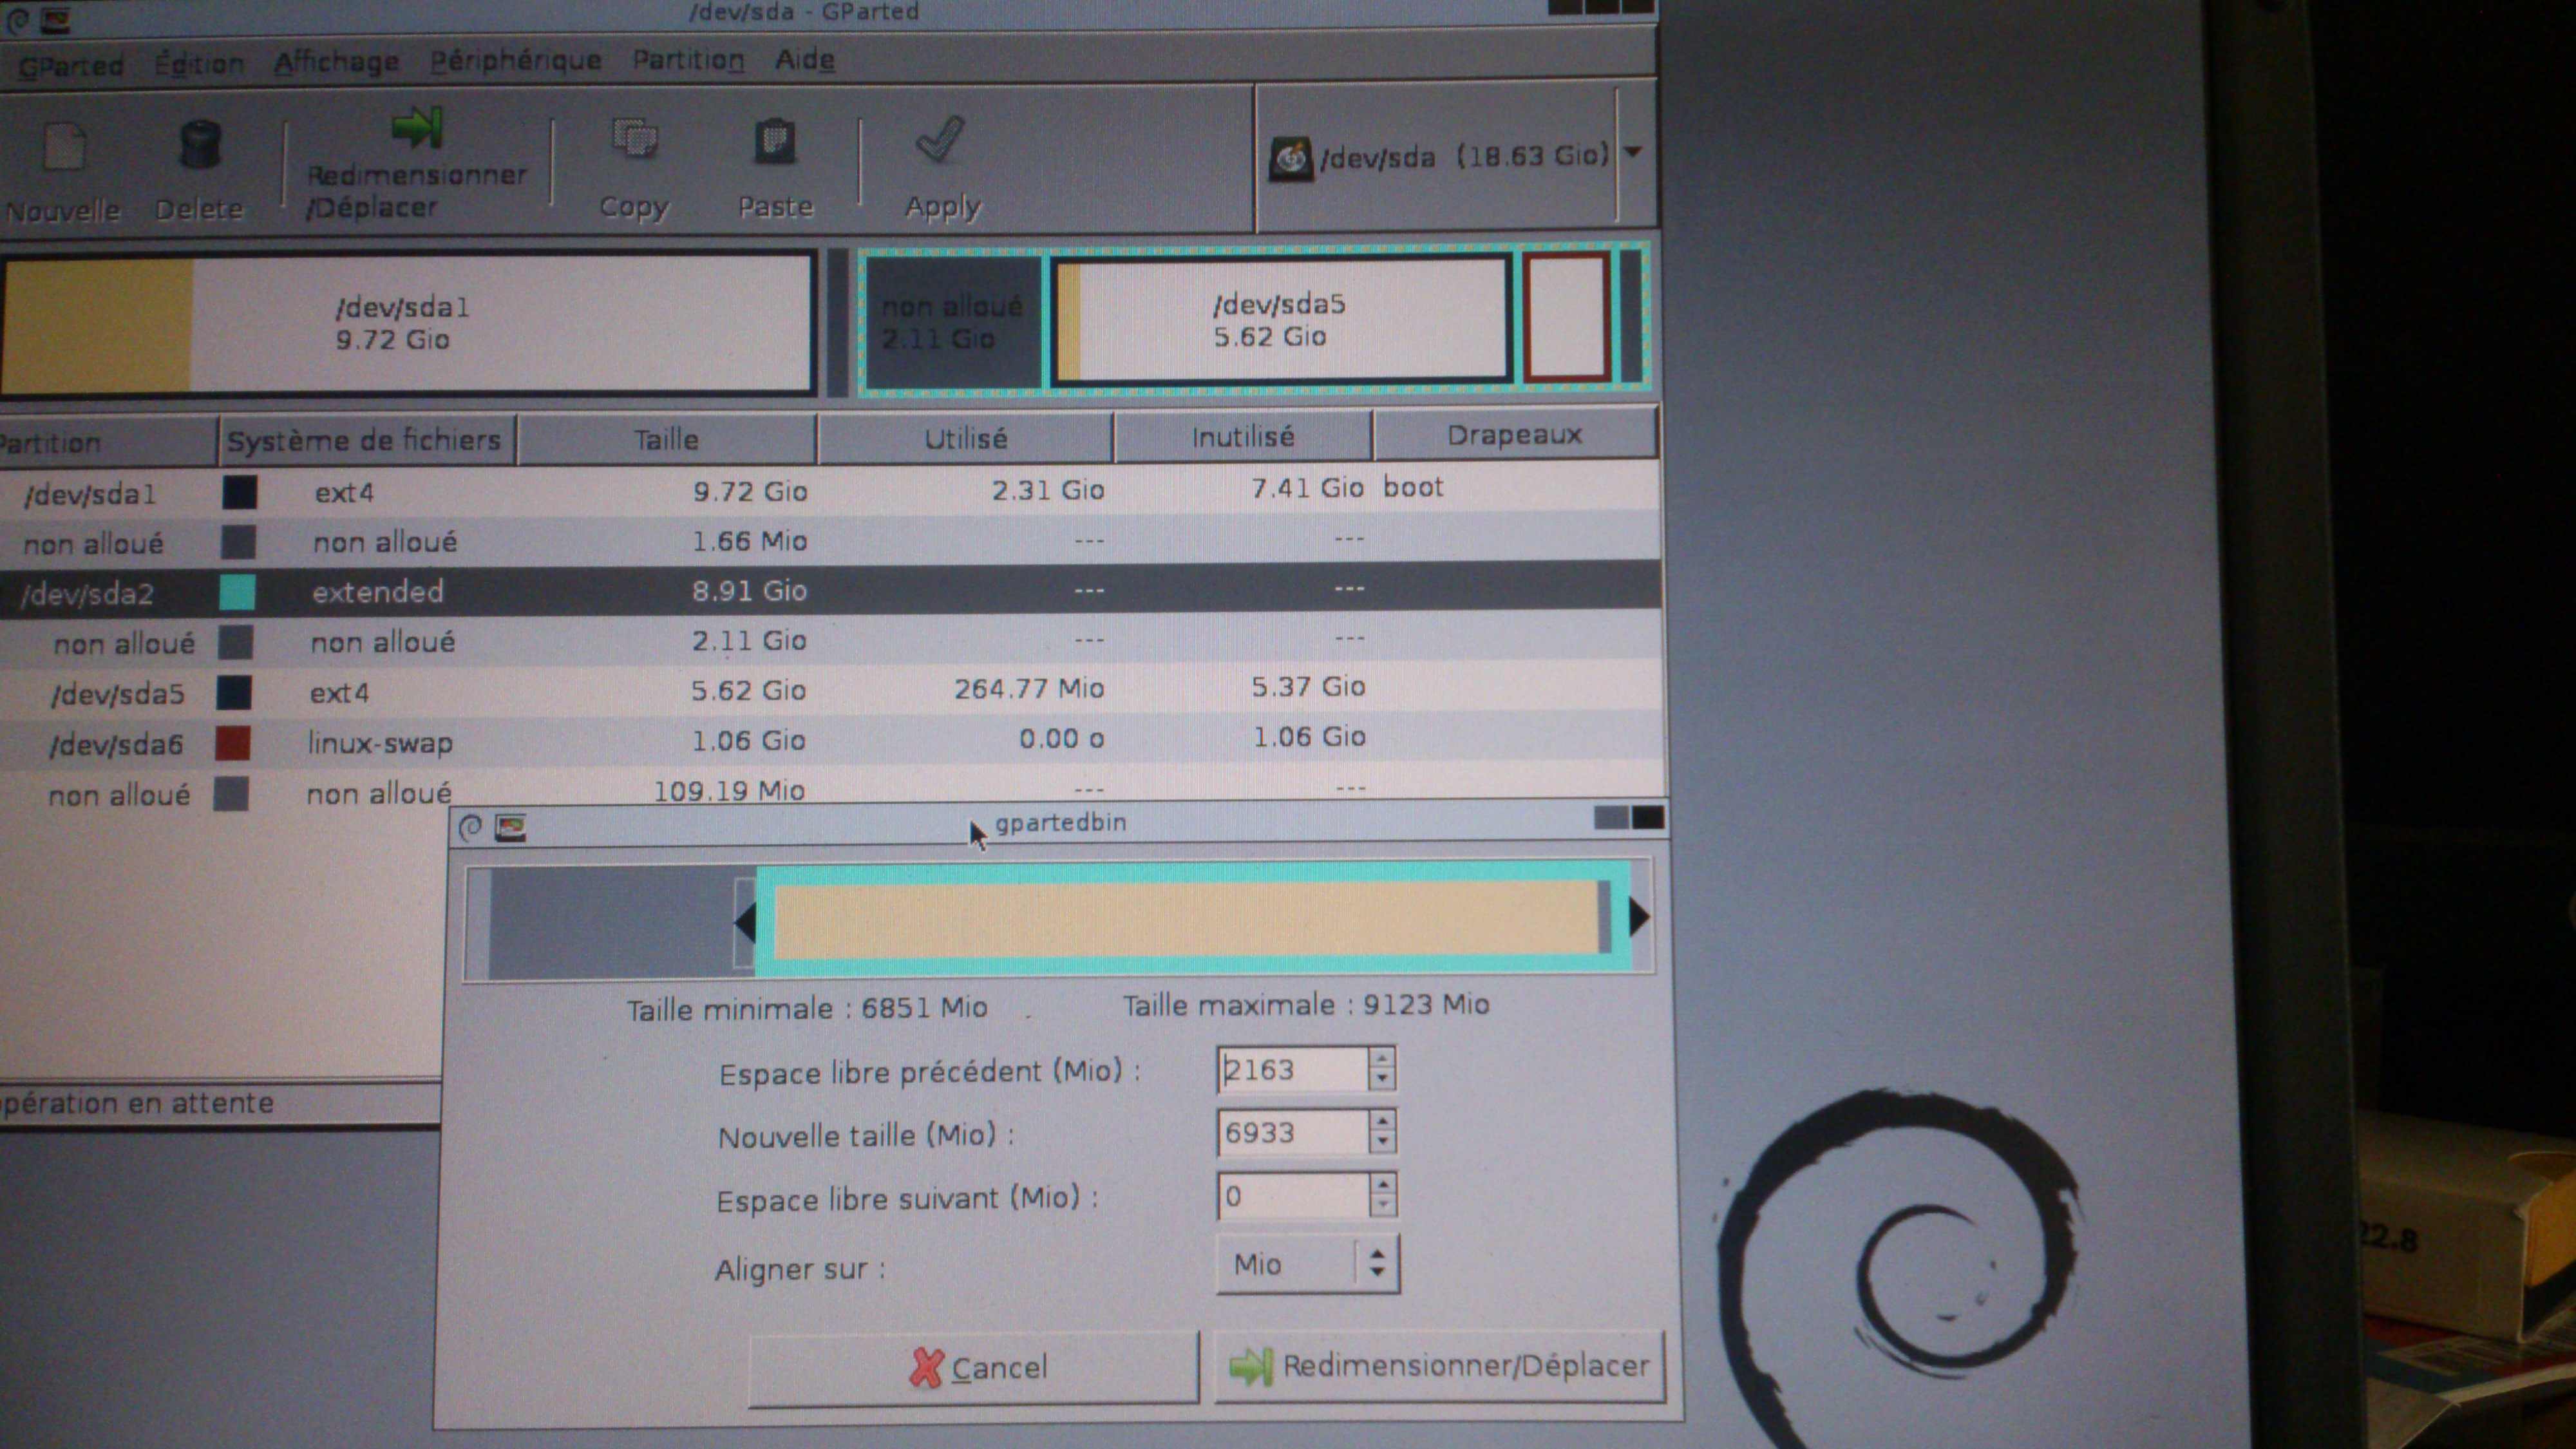The image size is (2576, 1449).
Task: Click the Paste toolbar icon
Action: tap(775, 141)
